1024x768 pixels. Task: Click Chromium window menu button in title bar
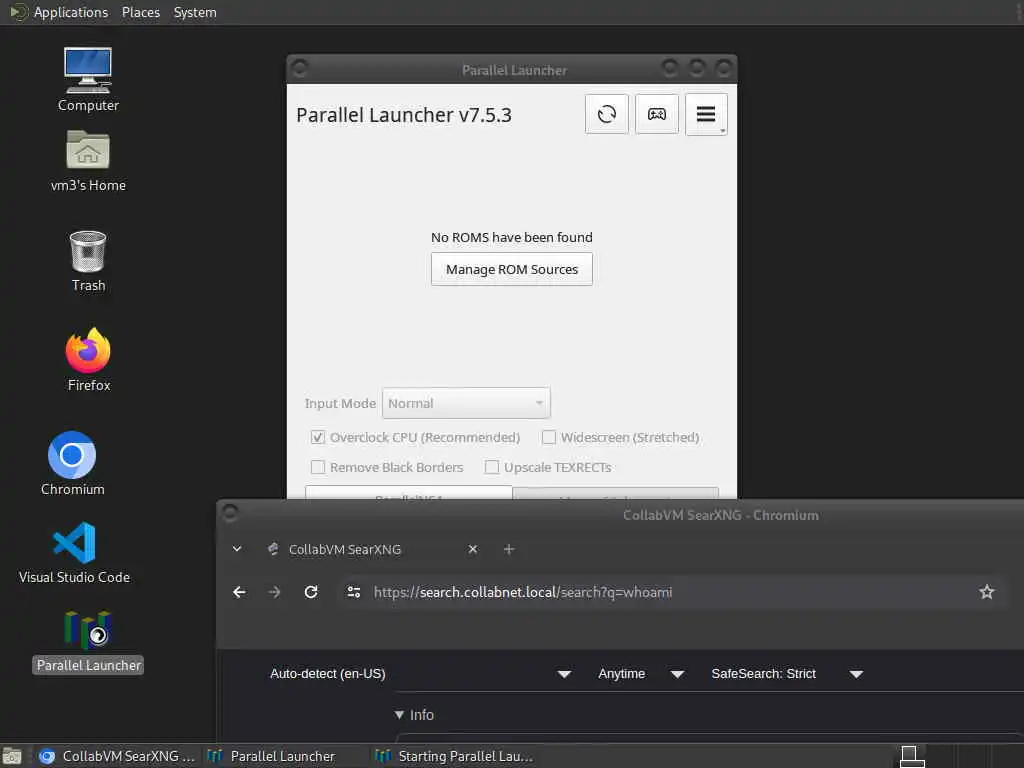coord(230,513)
